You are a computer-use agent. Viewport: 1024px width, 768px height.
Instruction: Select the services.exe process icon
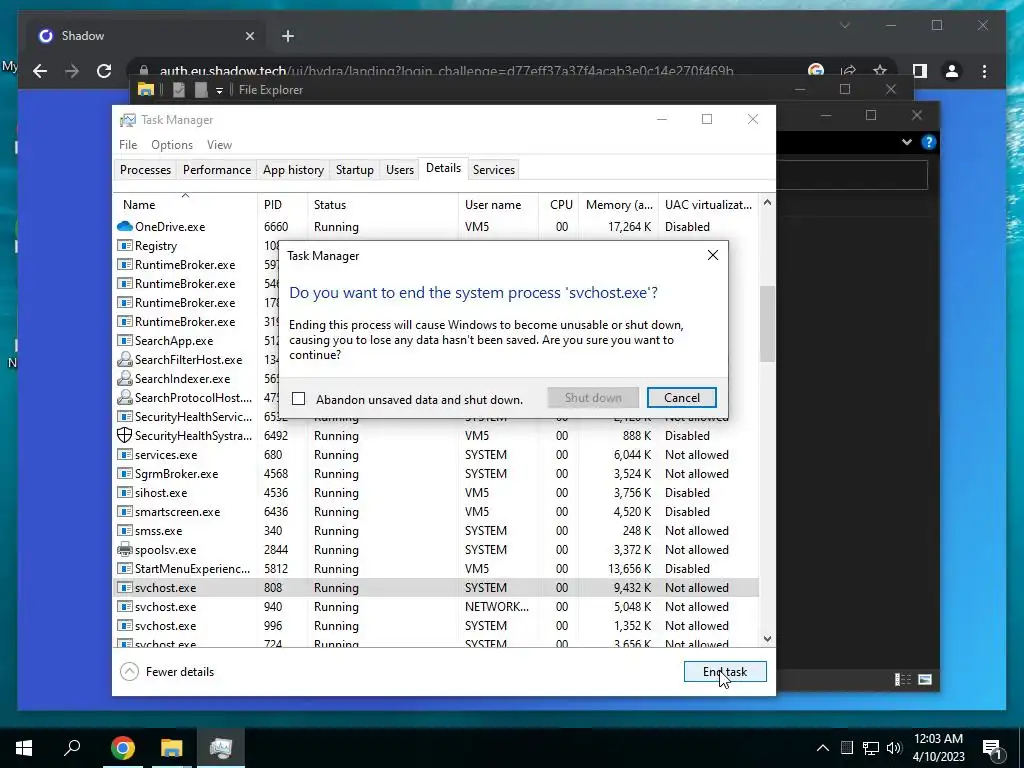click(124, 455)
